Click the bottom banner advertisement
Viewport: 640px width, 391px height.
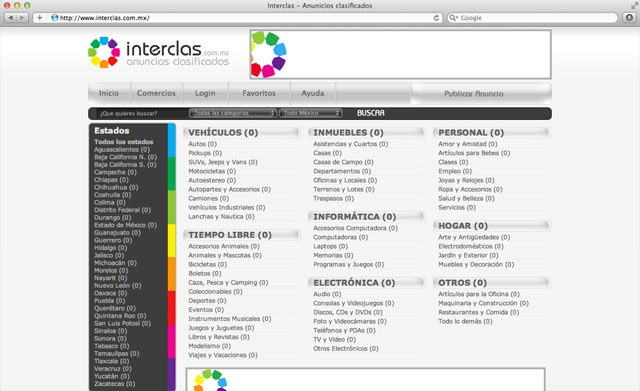click(x=365, y=380)
